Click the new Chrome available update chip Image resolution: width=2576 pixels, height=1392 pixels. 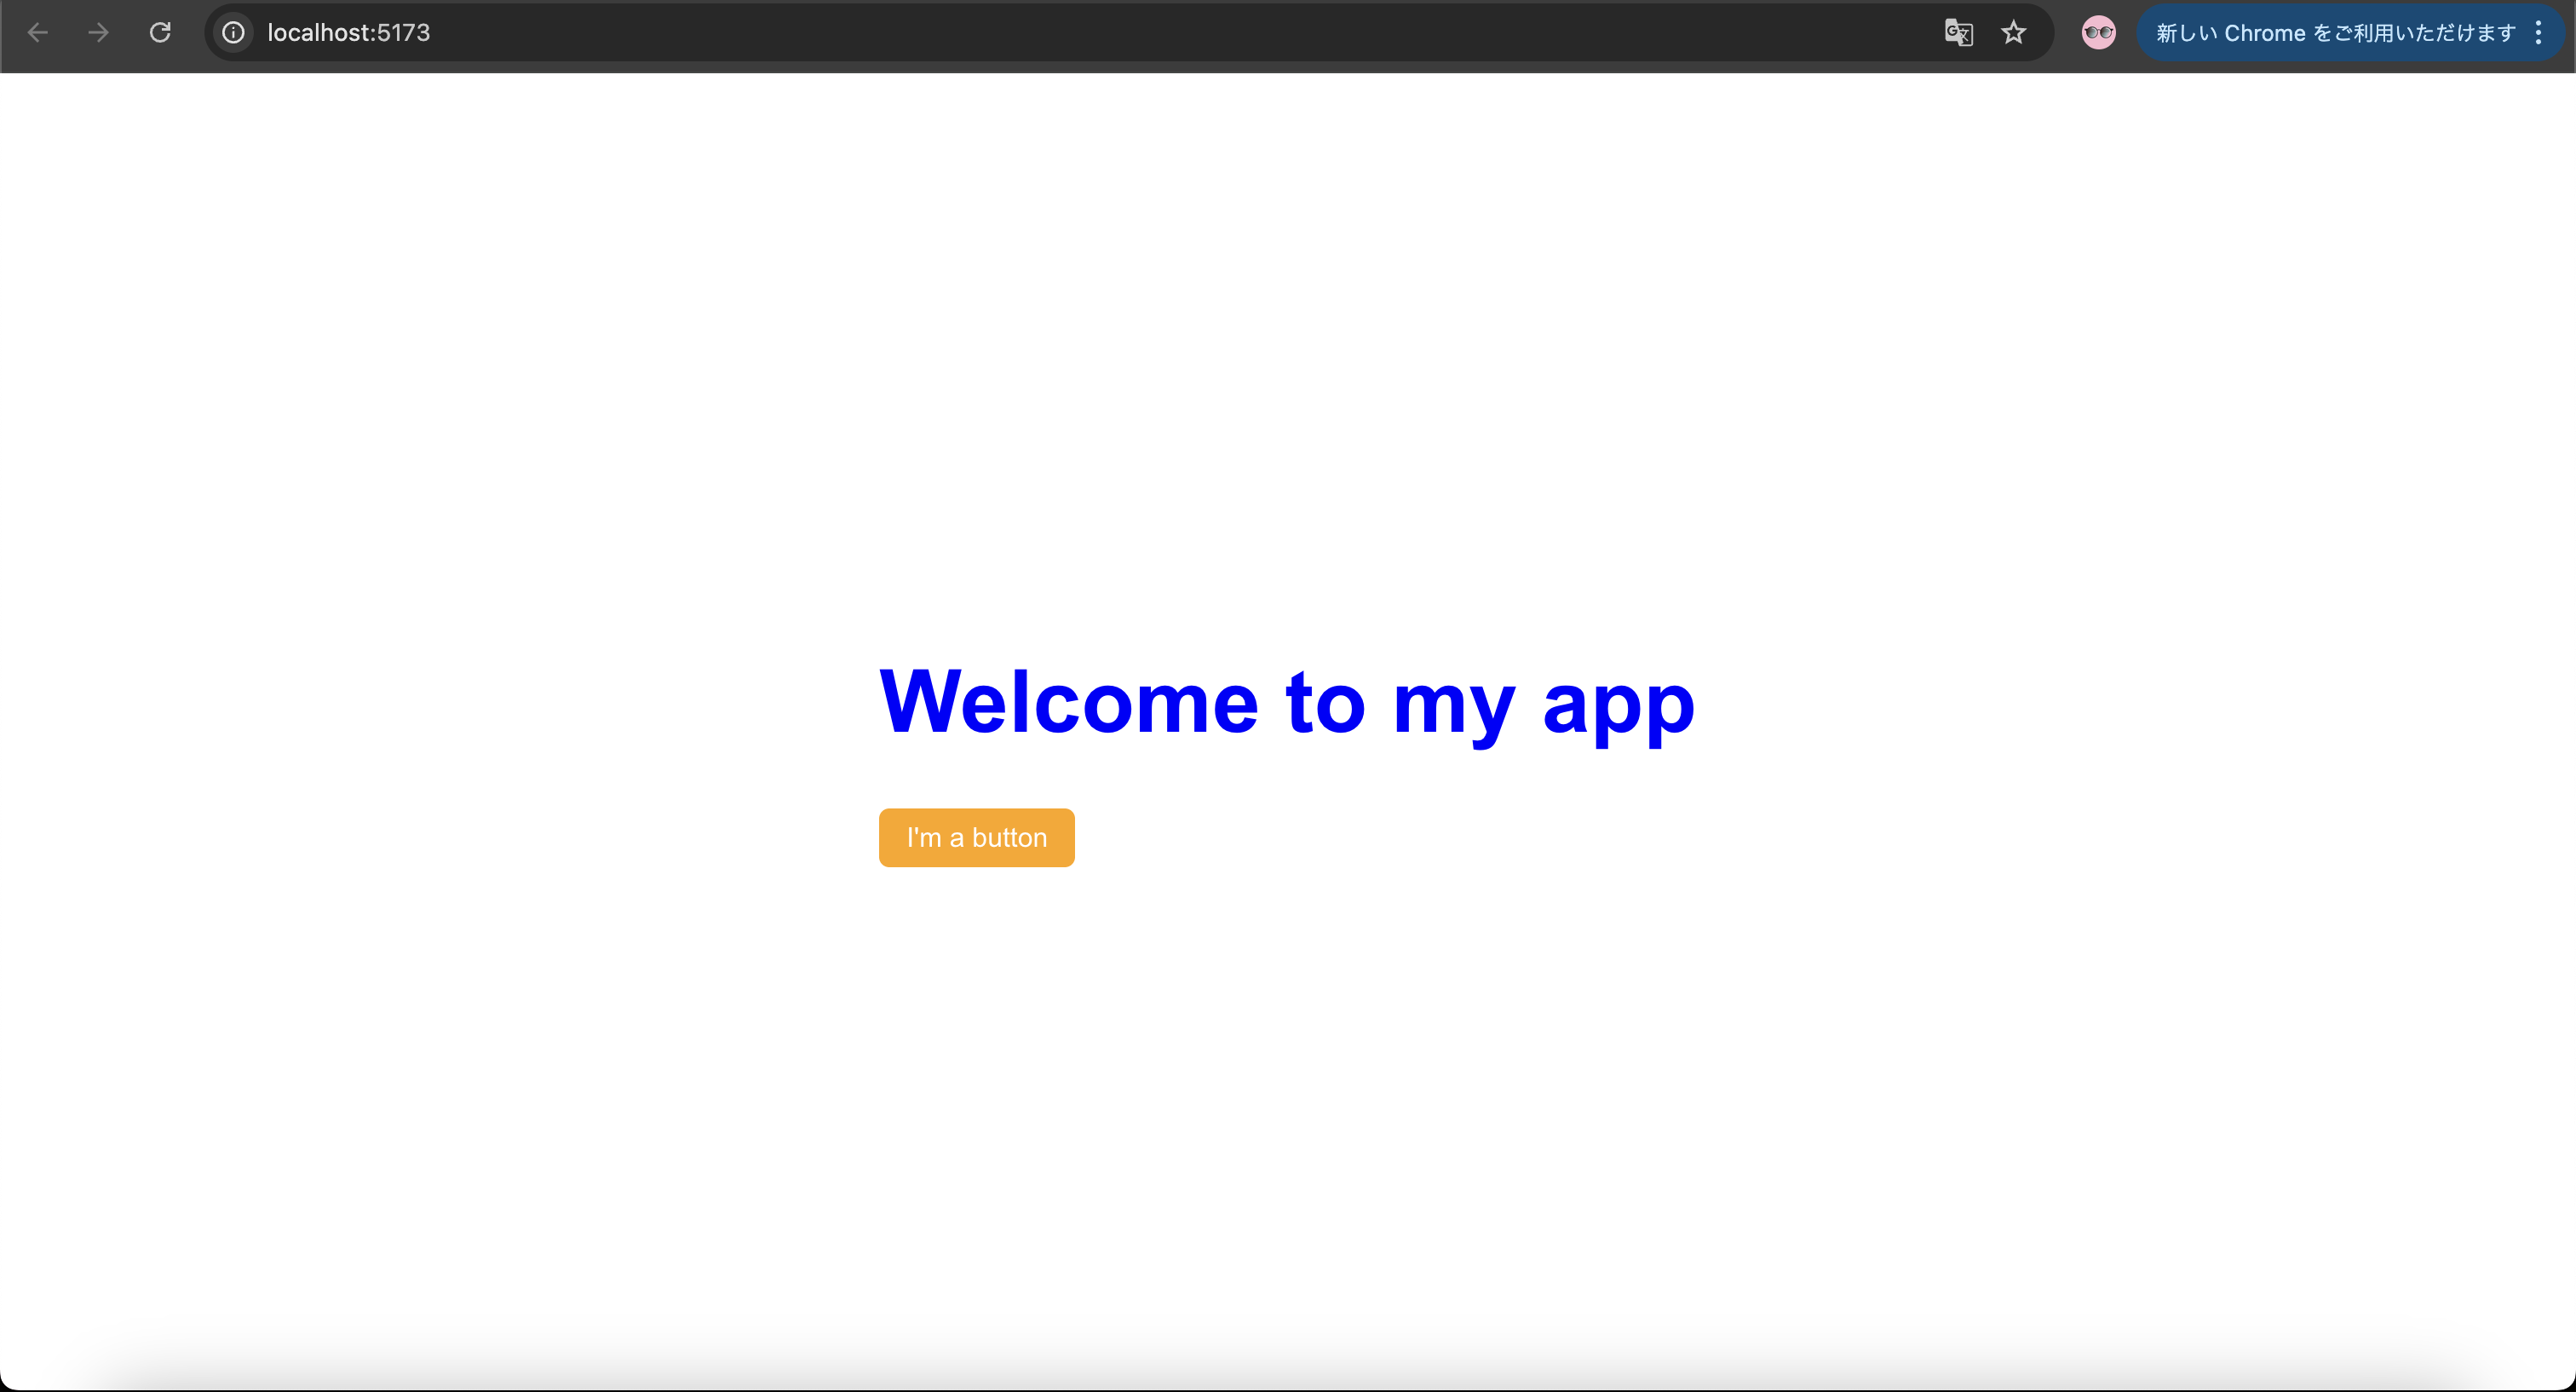point(2334,33)
